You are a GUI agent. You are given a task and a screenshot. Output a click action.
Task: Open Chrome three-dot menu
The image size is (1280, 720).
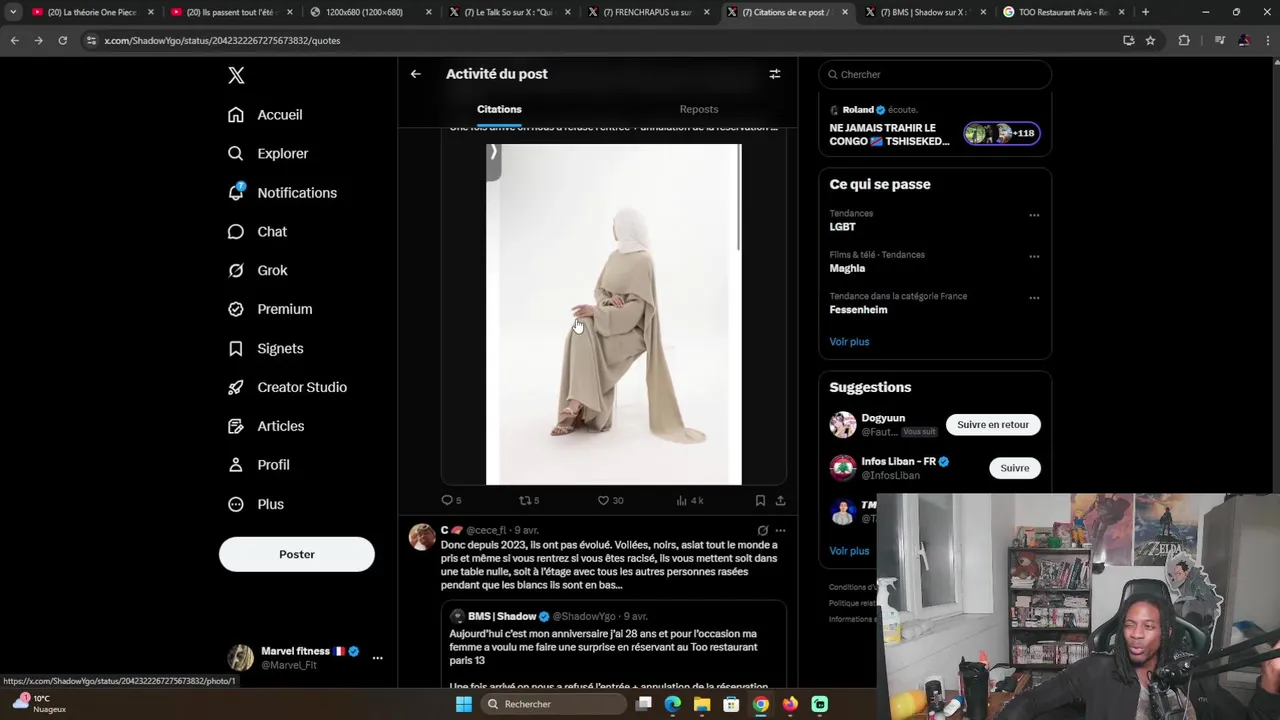pos(1265,41)
